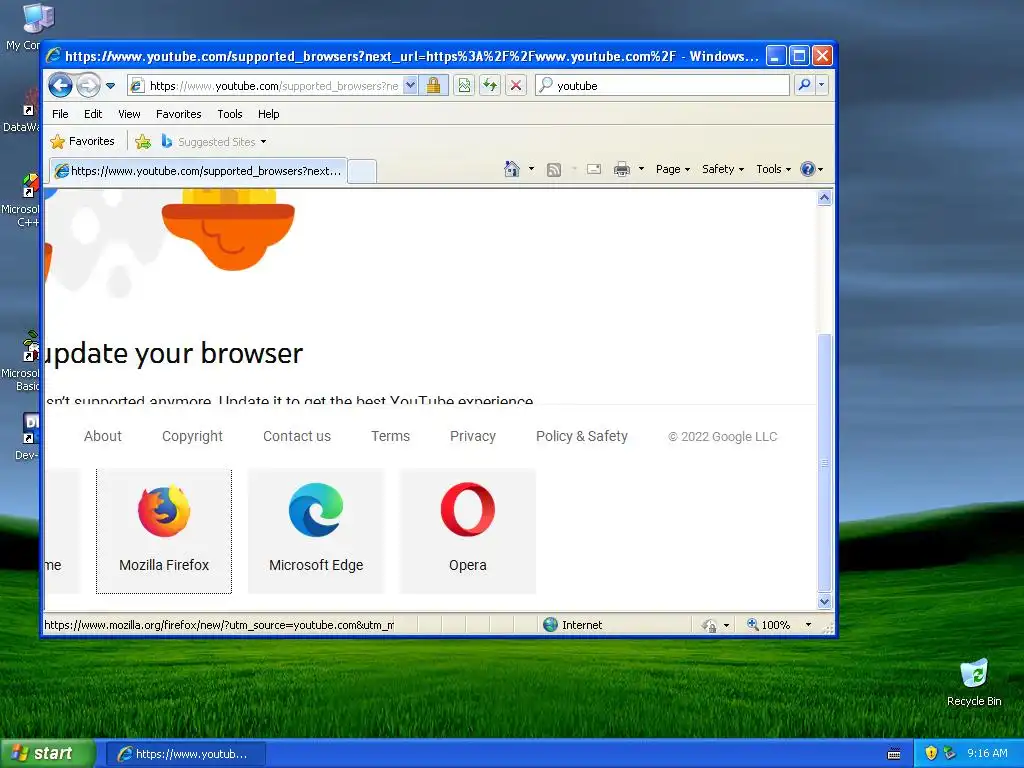The image size is (1024, 768).
Task: Click the vertical scrollbar thumb
Action: [x=824, y=462]
